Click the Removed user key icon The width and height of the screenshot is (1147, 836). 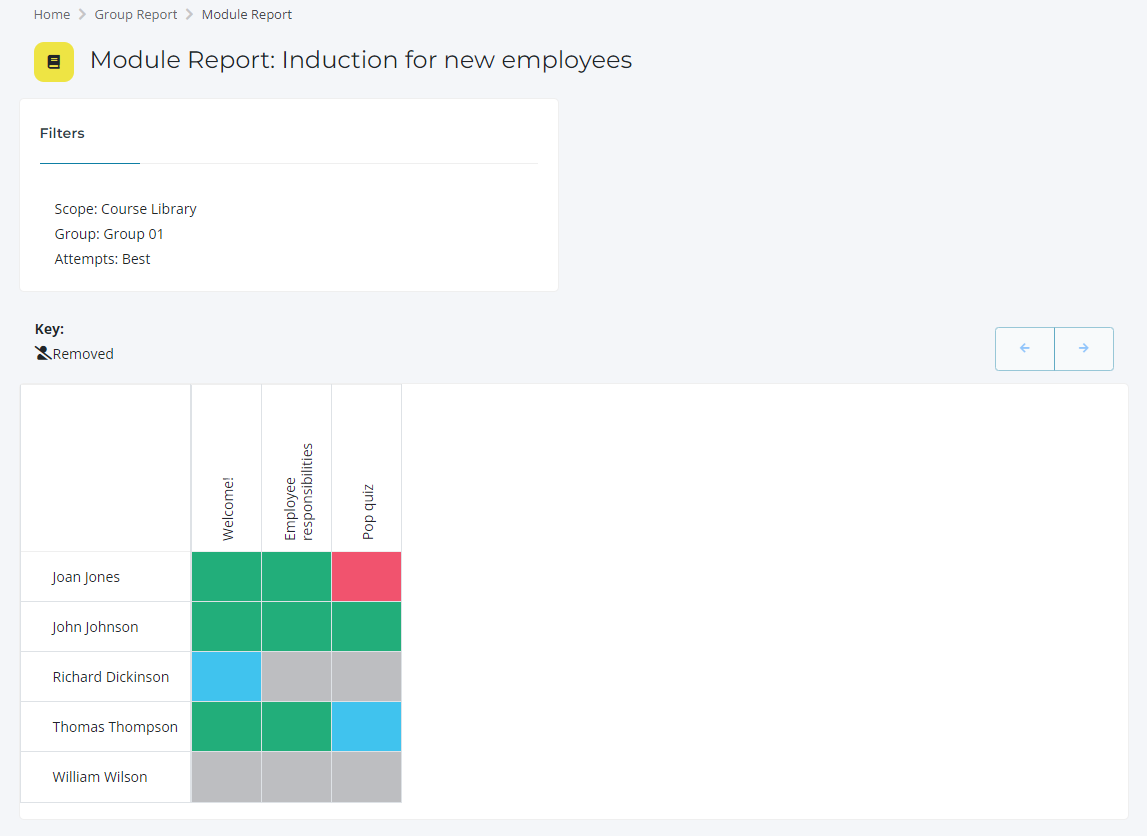42,353
